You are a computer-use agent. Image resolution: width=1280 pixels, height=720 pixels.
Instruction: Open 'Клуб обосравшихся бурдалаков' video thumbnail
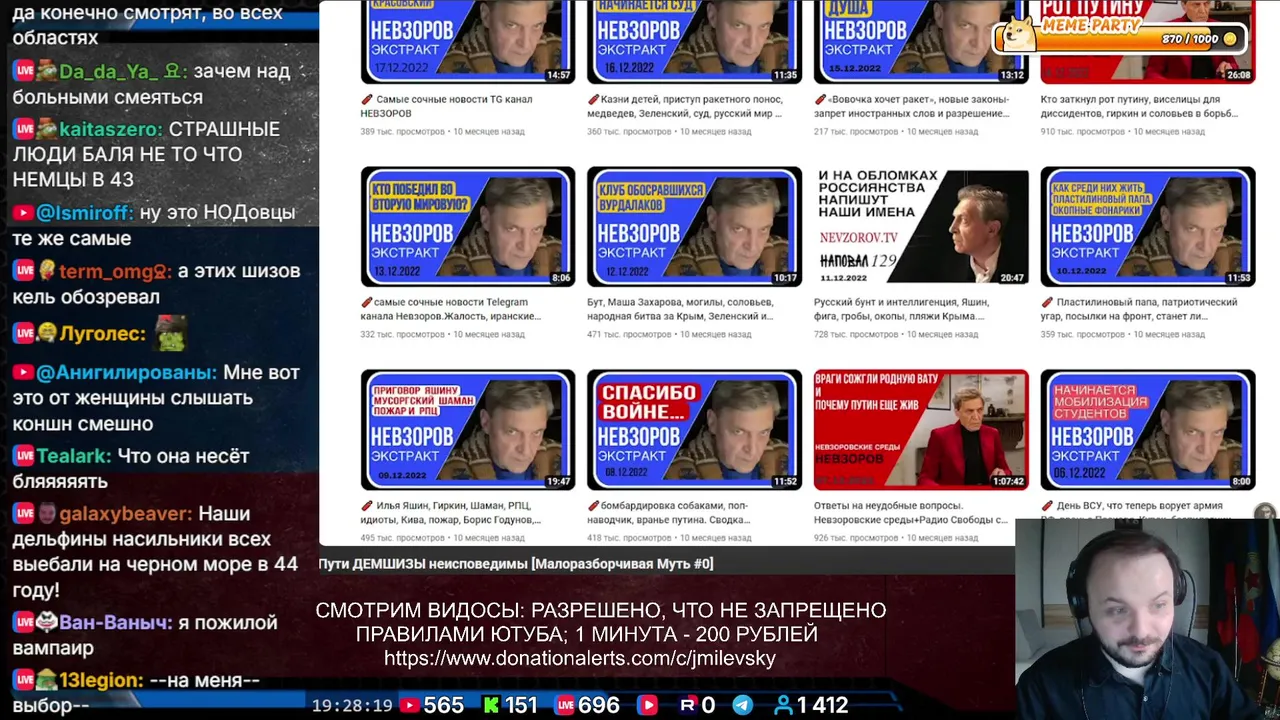click(694, 227)
